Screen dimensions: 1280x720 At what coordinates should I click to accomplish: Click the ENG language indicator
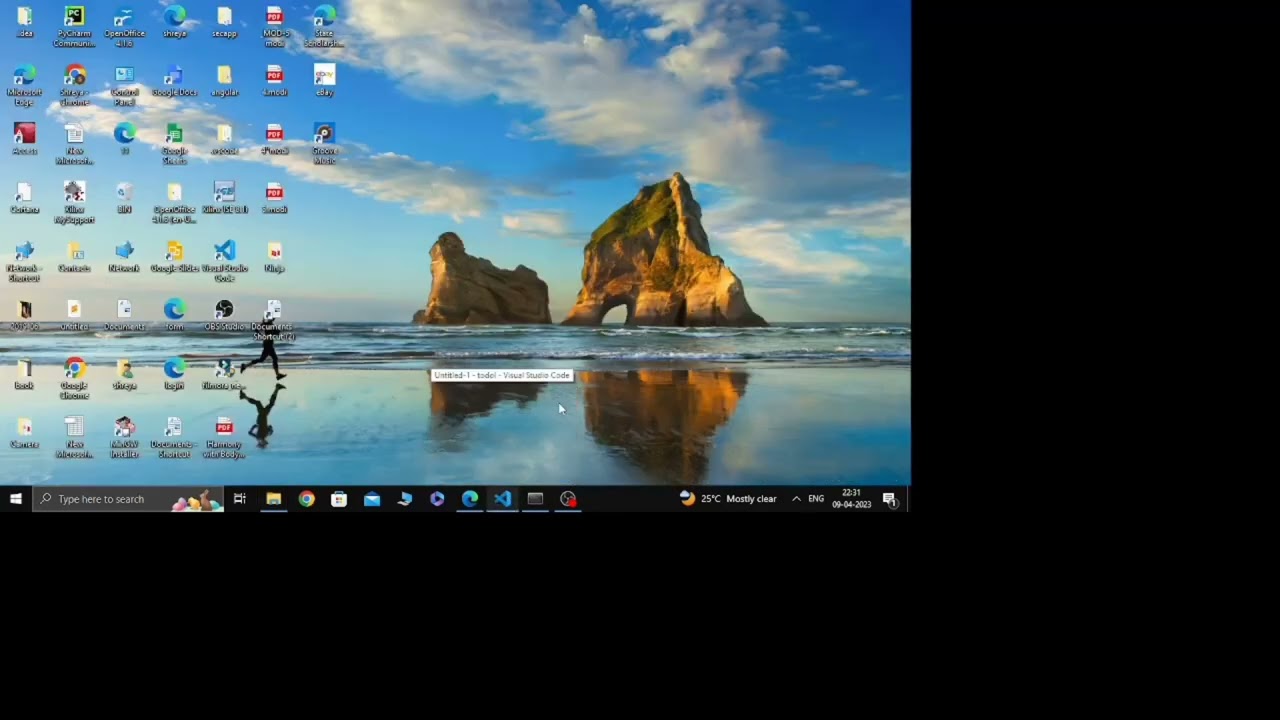coord(816,499)
